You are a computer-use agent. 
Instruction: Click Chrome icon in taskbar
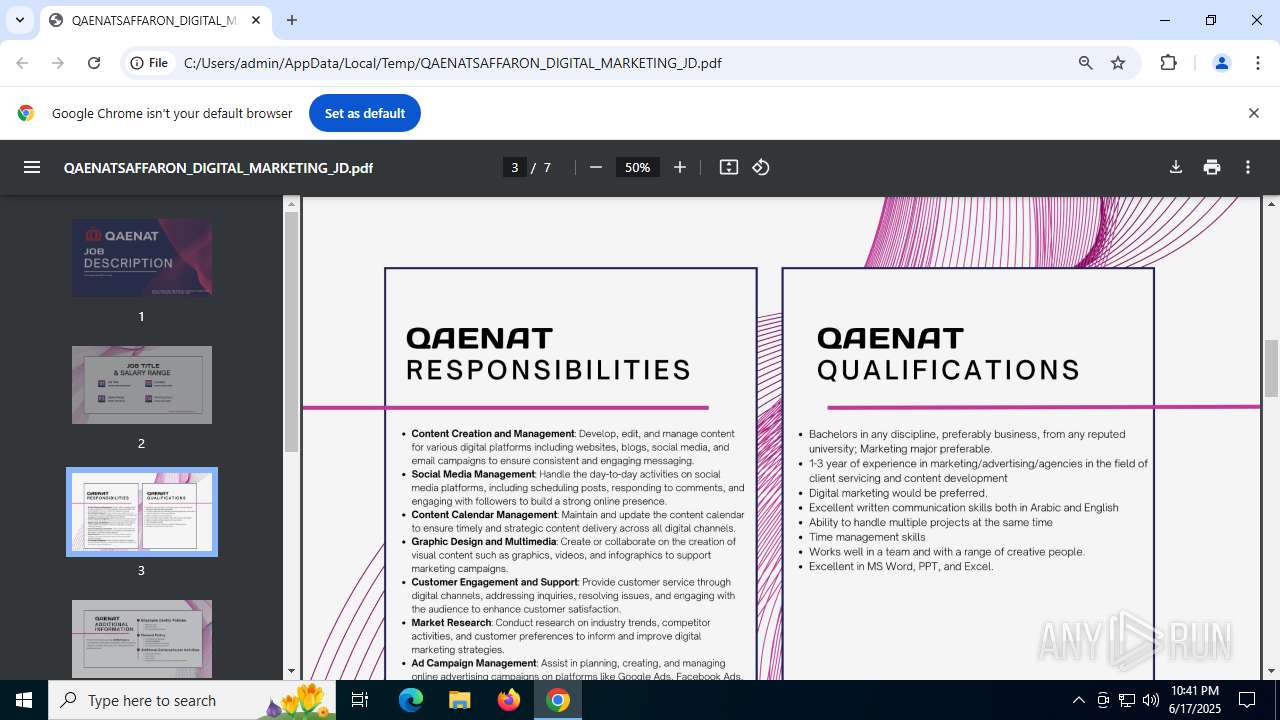[x=558, y=700]
